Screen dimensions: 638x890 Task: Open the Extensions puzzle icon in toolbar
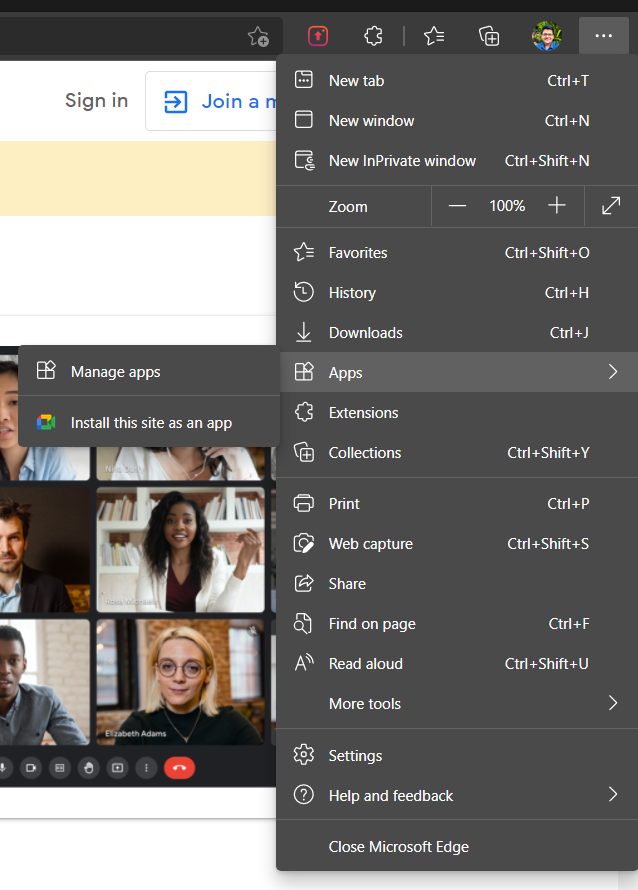(373, 36)
